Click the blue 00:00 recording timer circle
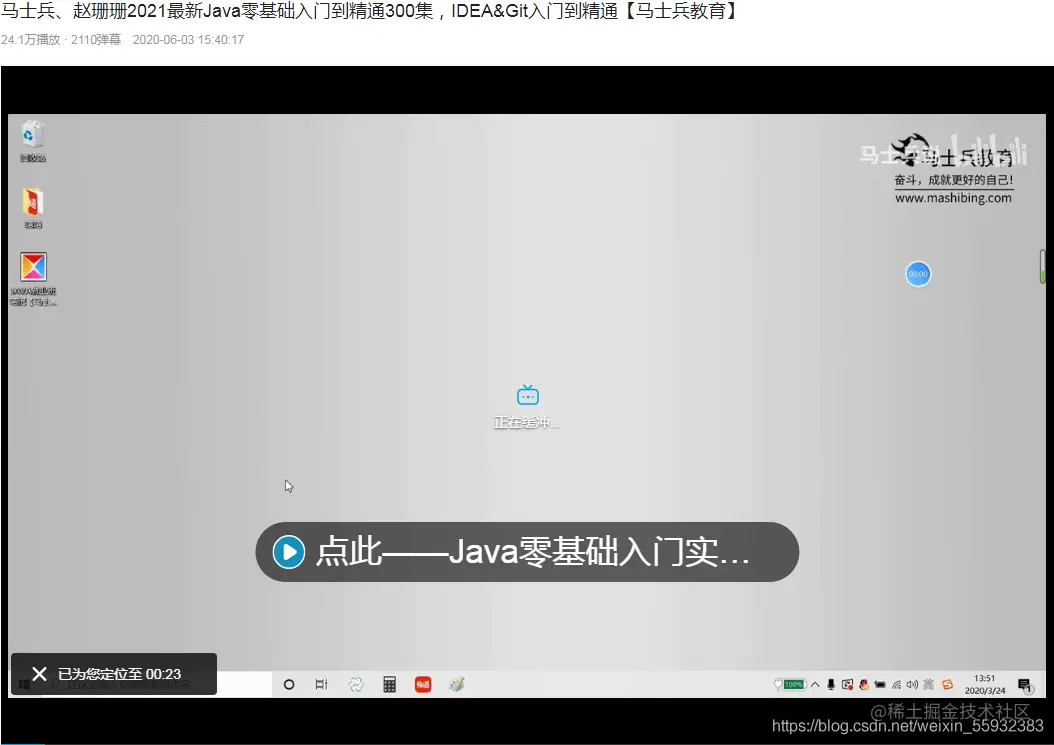The image size is (1054, 745). (x=918, y=274)
